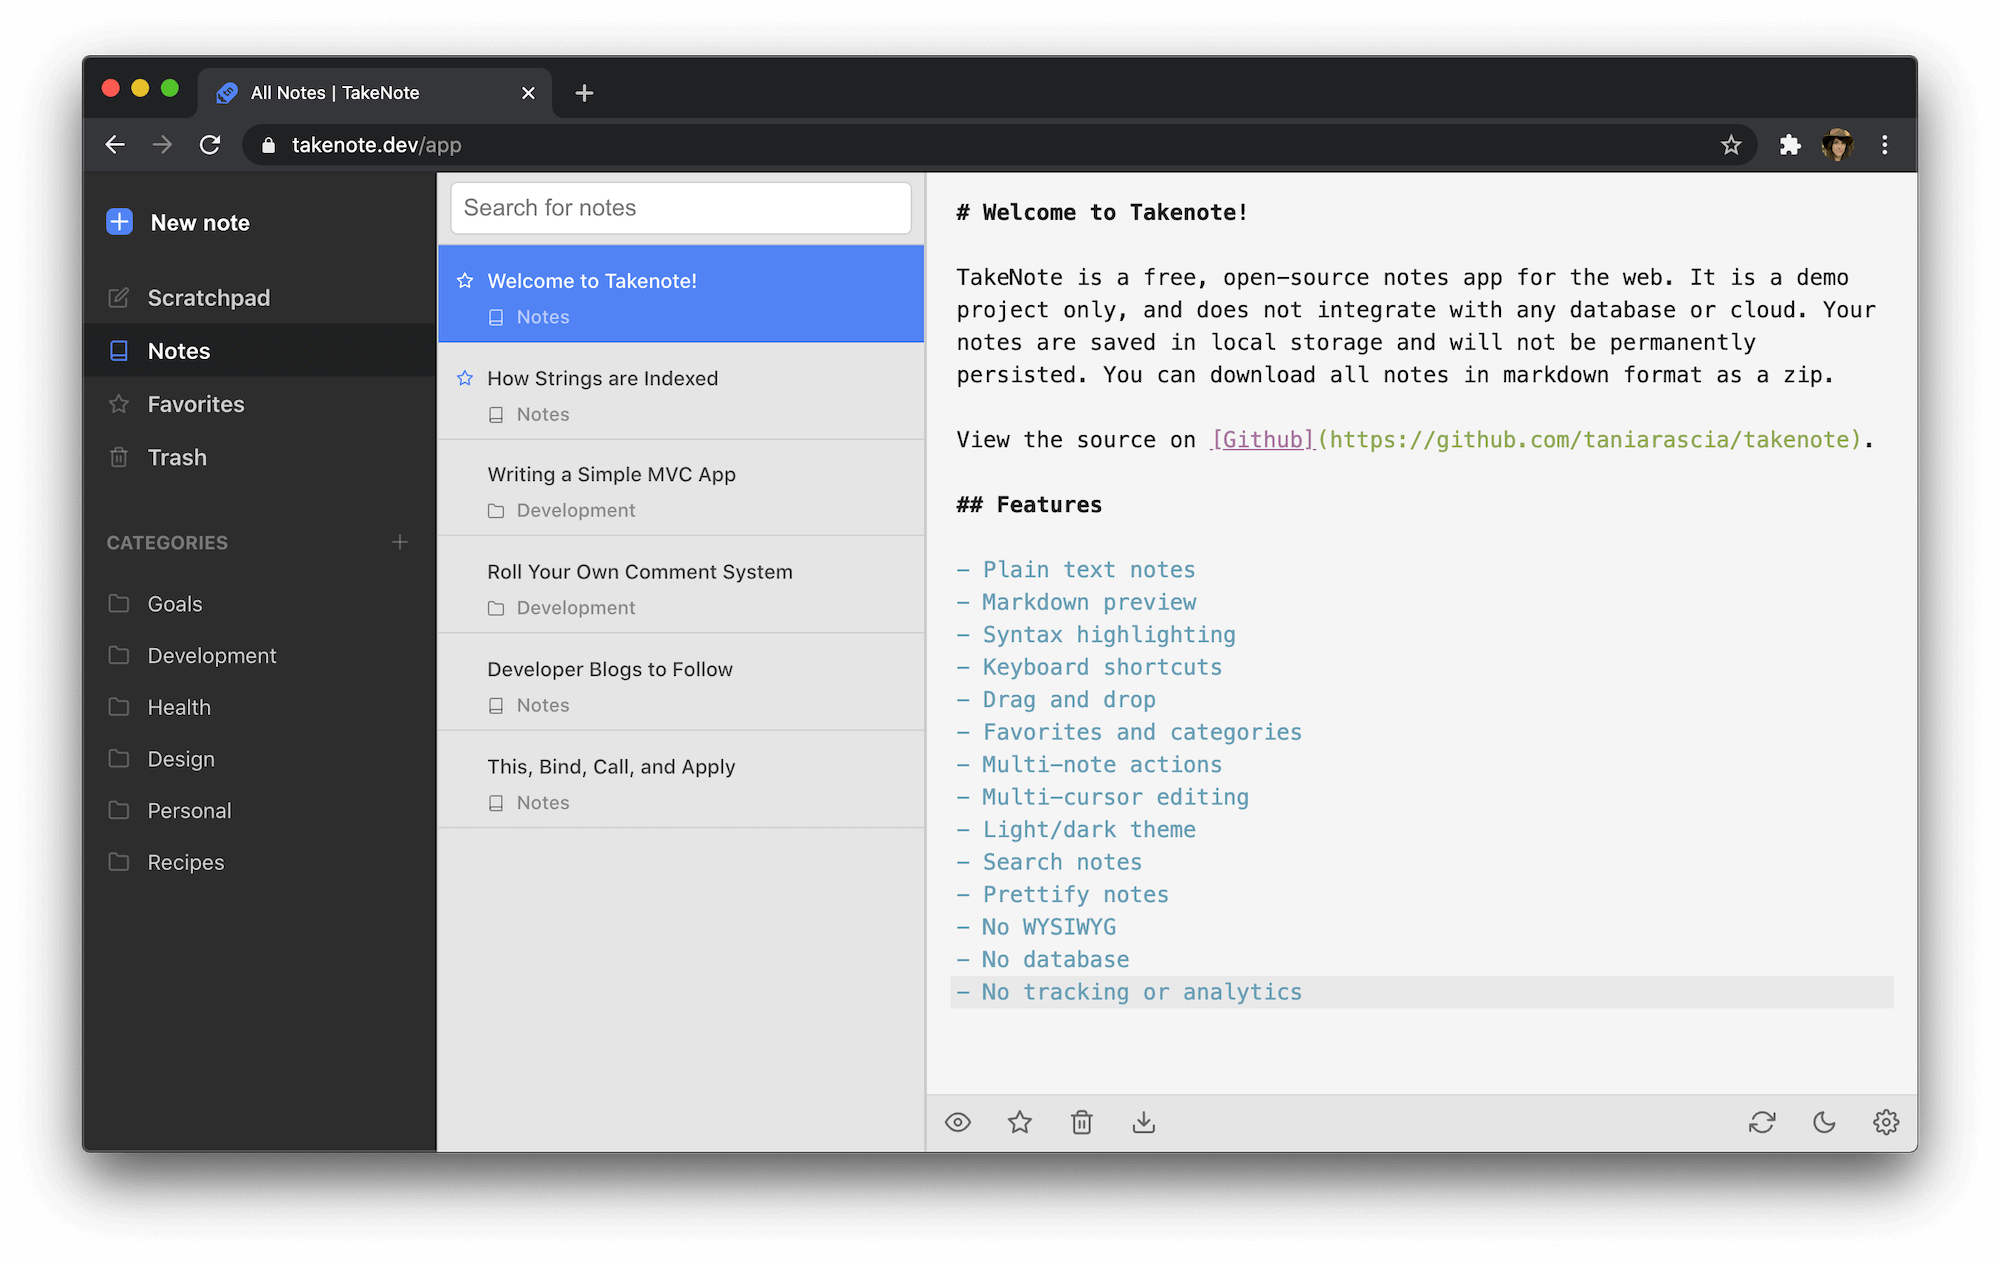Click the delete/trash icon in toolbar
The image size is (2000, 1261).
point(1082,1123)
